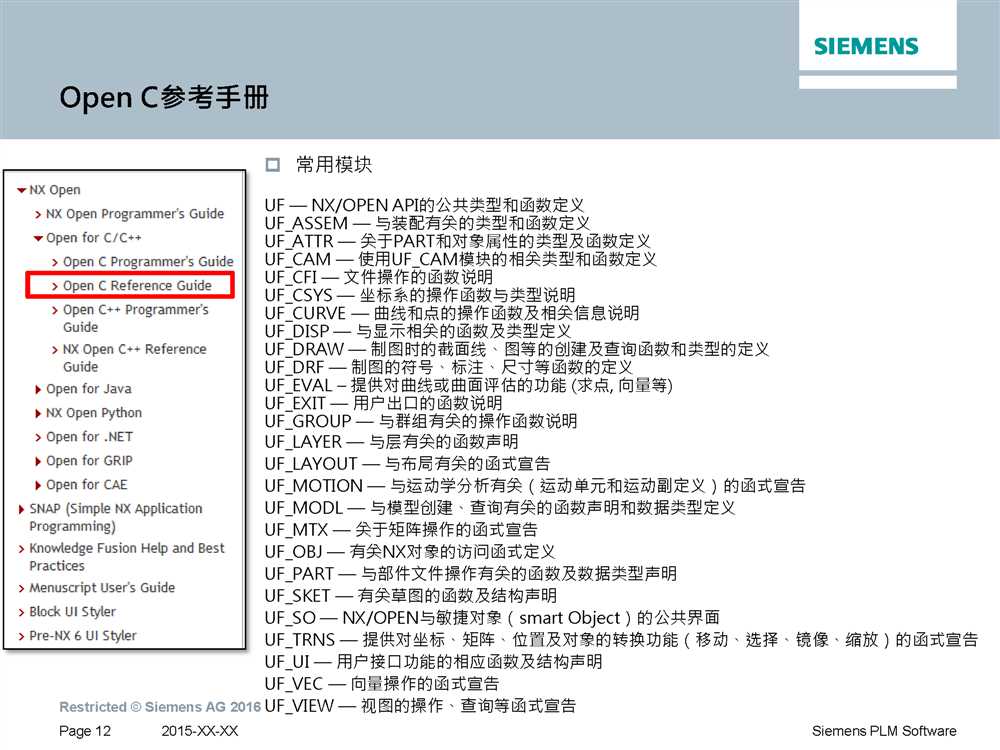
Task: Select Open for C/C++ entry
Action: (x=94, y=238)
